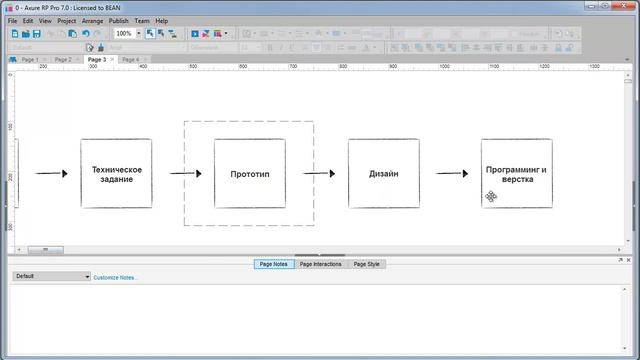Image resolution: width=640 pixels, height=360 pixels.
Task: Switch to the Page 1 tab
Action: pos(30,60)
